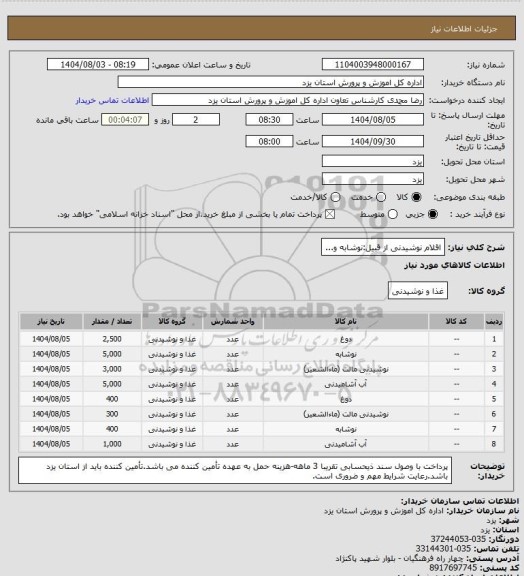This screenshot has height=576, width=524.
Task: Click the تاریخ نیاز column header
Action: click(51, 322)
